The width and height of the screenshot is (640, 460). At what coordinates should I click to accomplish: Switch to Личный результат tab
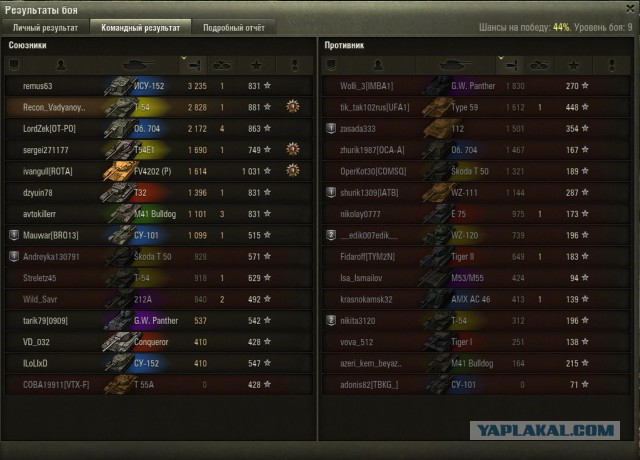pyautogui.click(x=45, y=28)
